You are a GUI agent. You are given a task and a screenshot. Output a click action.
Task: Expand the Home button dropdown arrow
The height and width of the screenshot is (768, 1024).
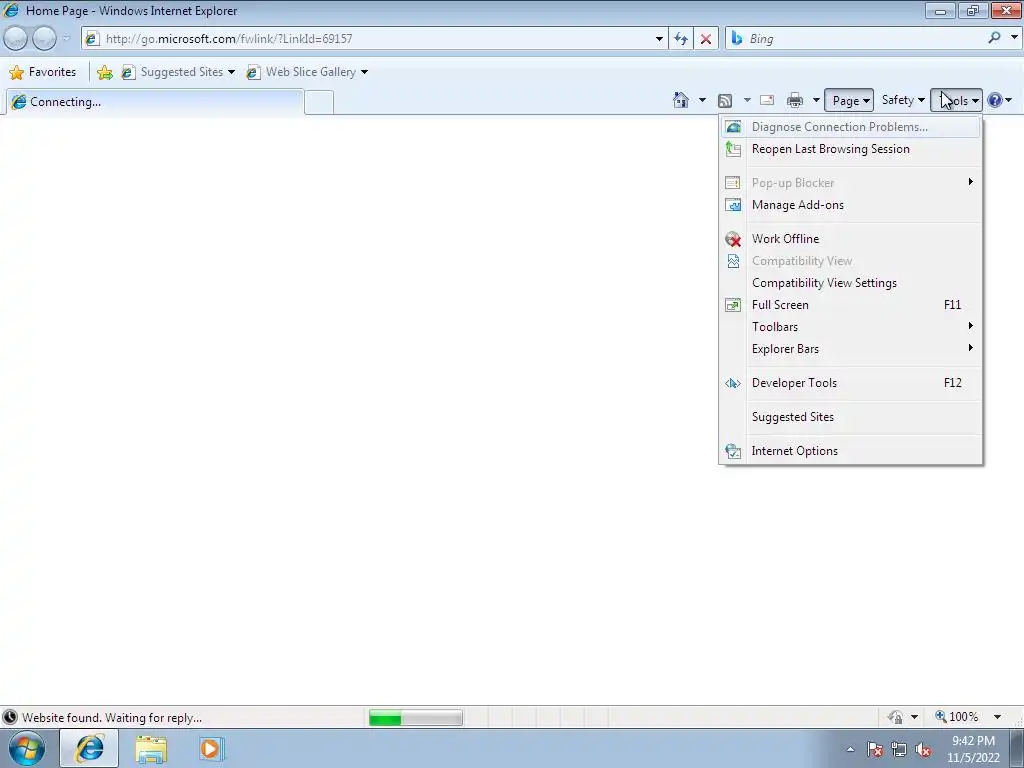click(x=702, y=101)
